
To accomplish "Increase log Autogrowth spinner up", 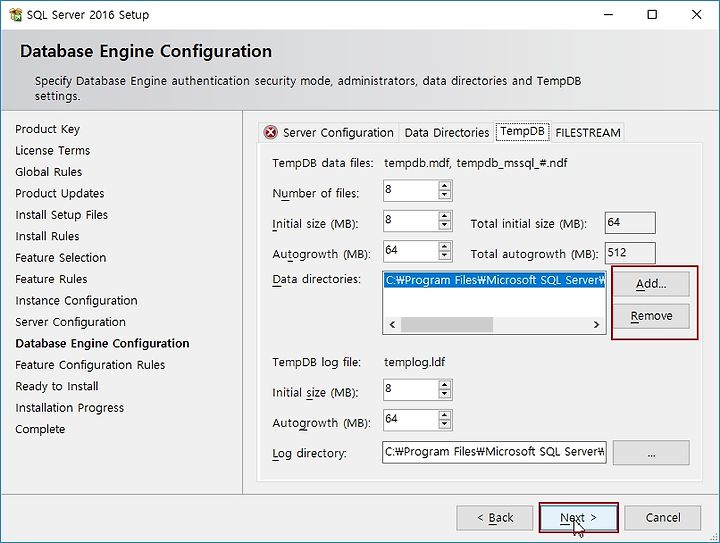I will 444,415.
